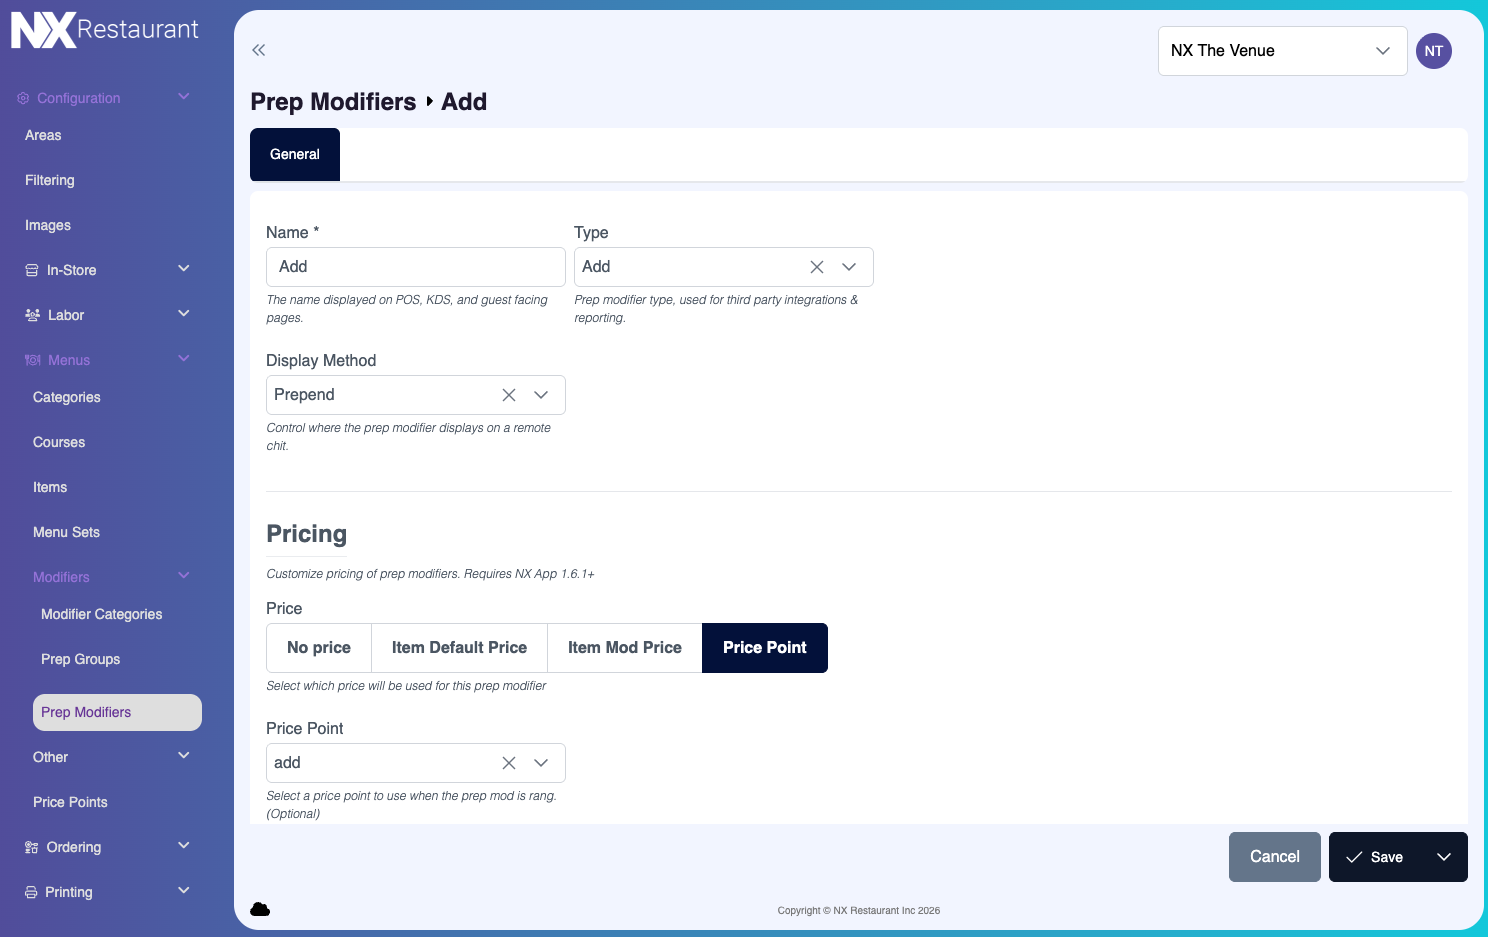The height and width of the screenshot is (937, 1488).
Task: Save the prep modifier
Action: pos(1375,857)
